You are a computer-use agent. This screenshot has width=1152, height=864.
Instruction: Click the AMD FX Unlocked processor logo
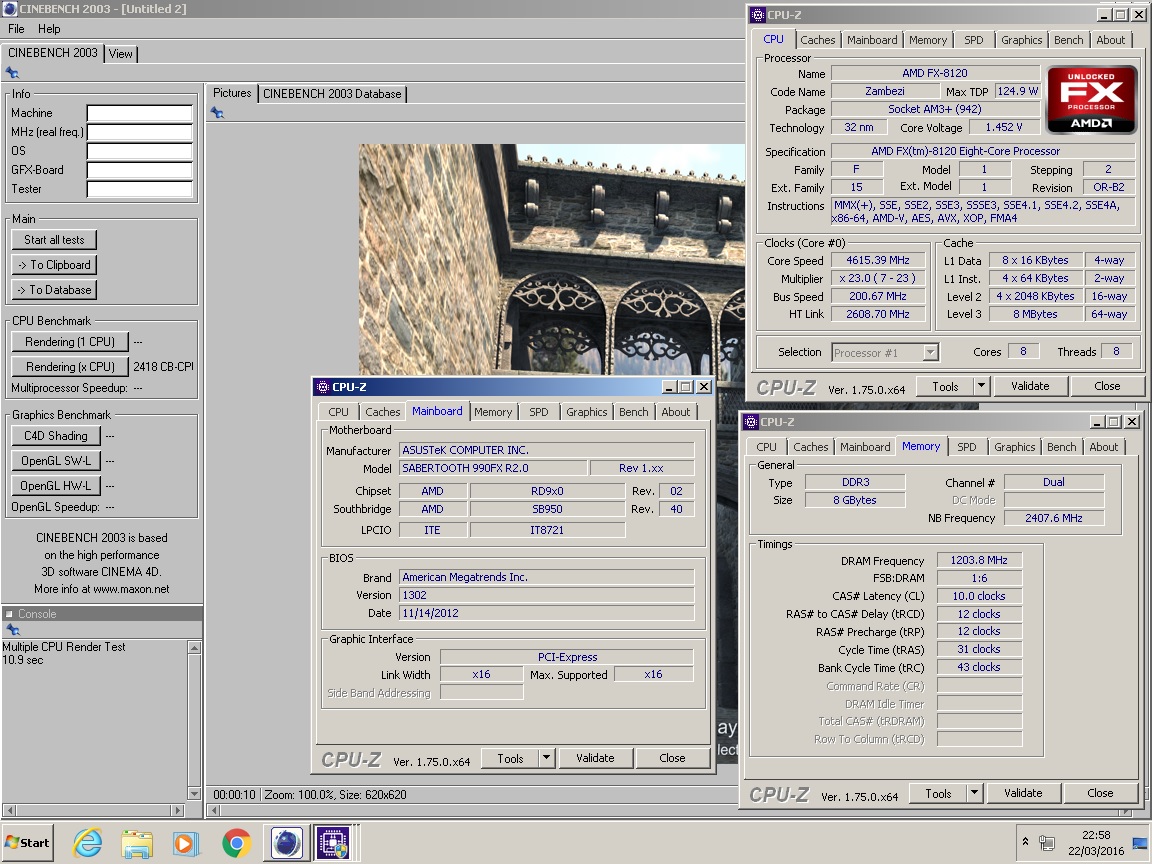[1092, 100]
